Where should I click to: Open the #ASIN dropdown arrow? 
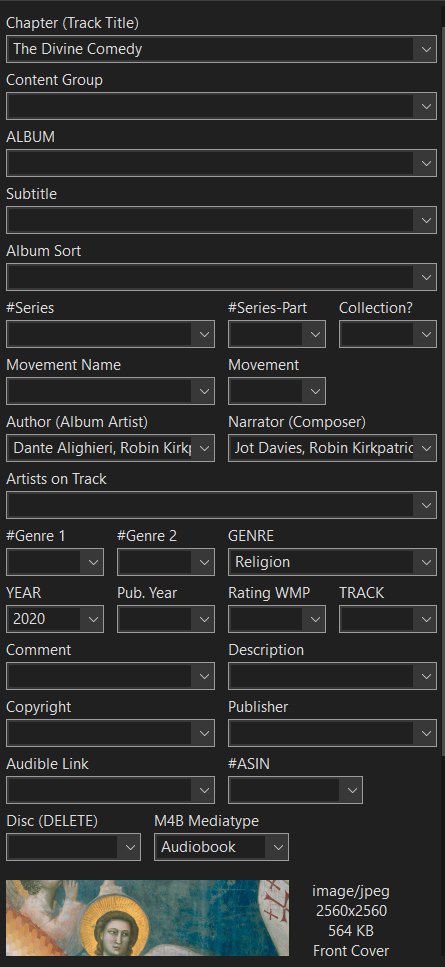(x=352, y=790)
